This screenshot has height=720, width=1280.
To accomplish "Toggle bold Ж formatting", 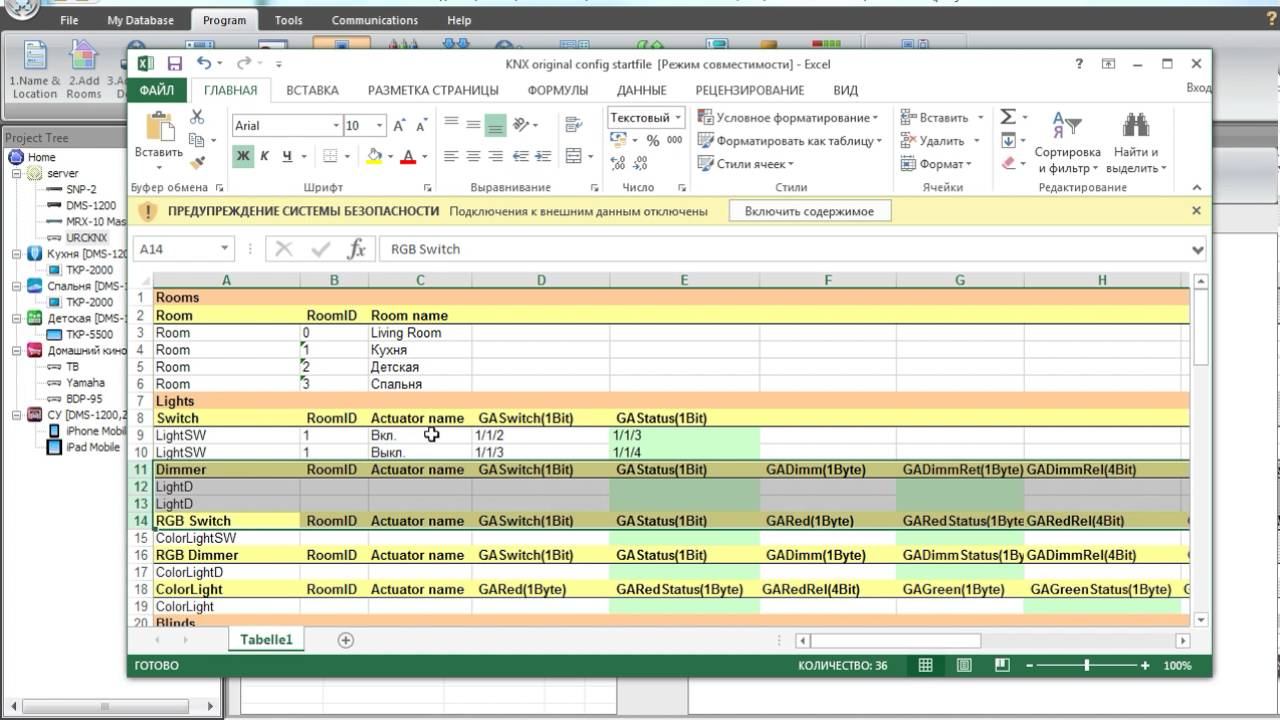I will (243, 157).
